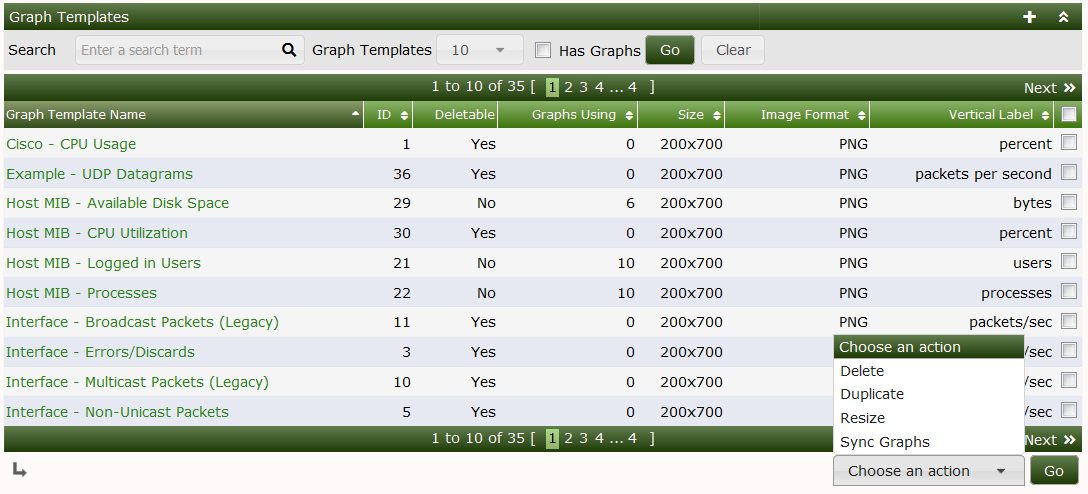The image size is (1088, 494).
Task: Open Host MIB - Available Disk Space template
Action: coord(117,203)
